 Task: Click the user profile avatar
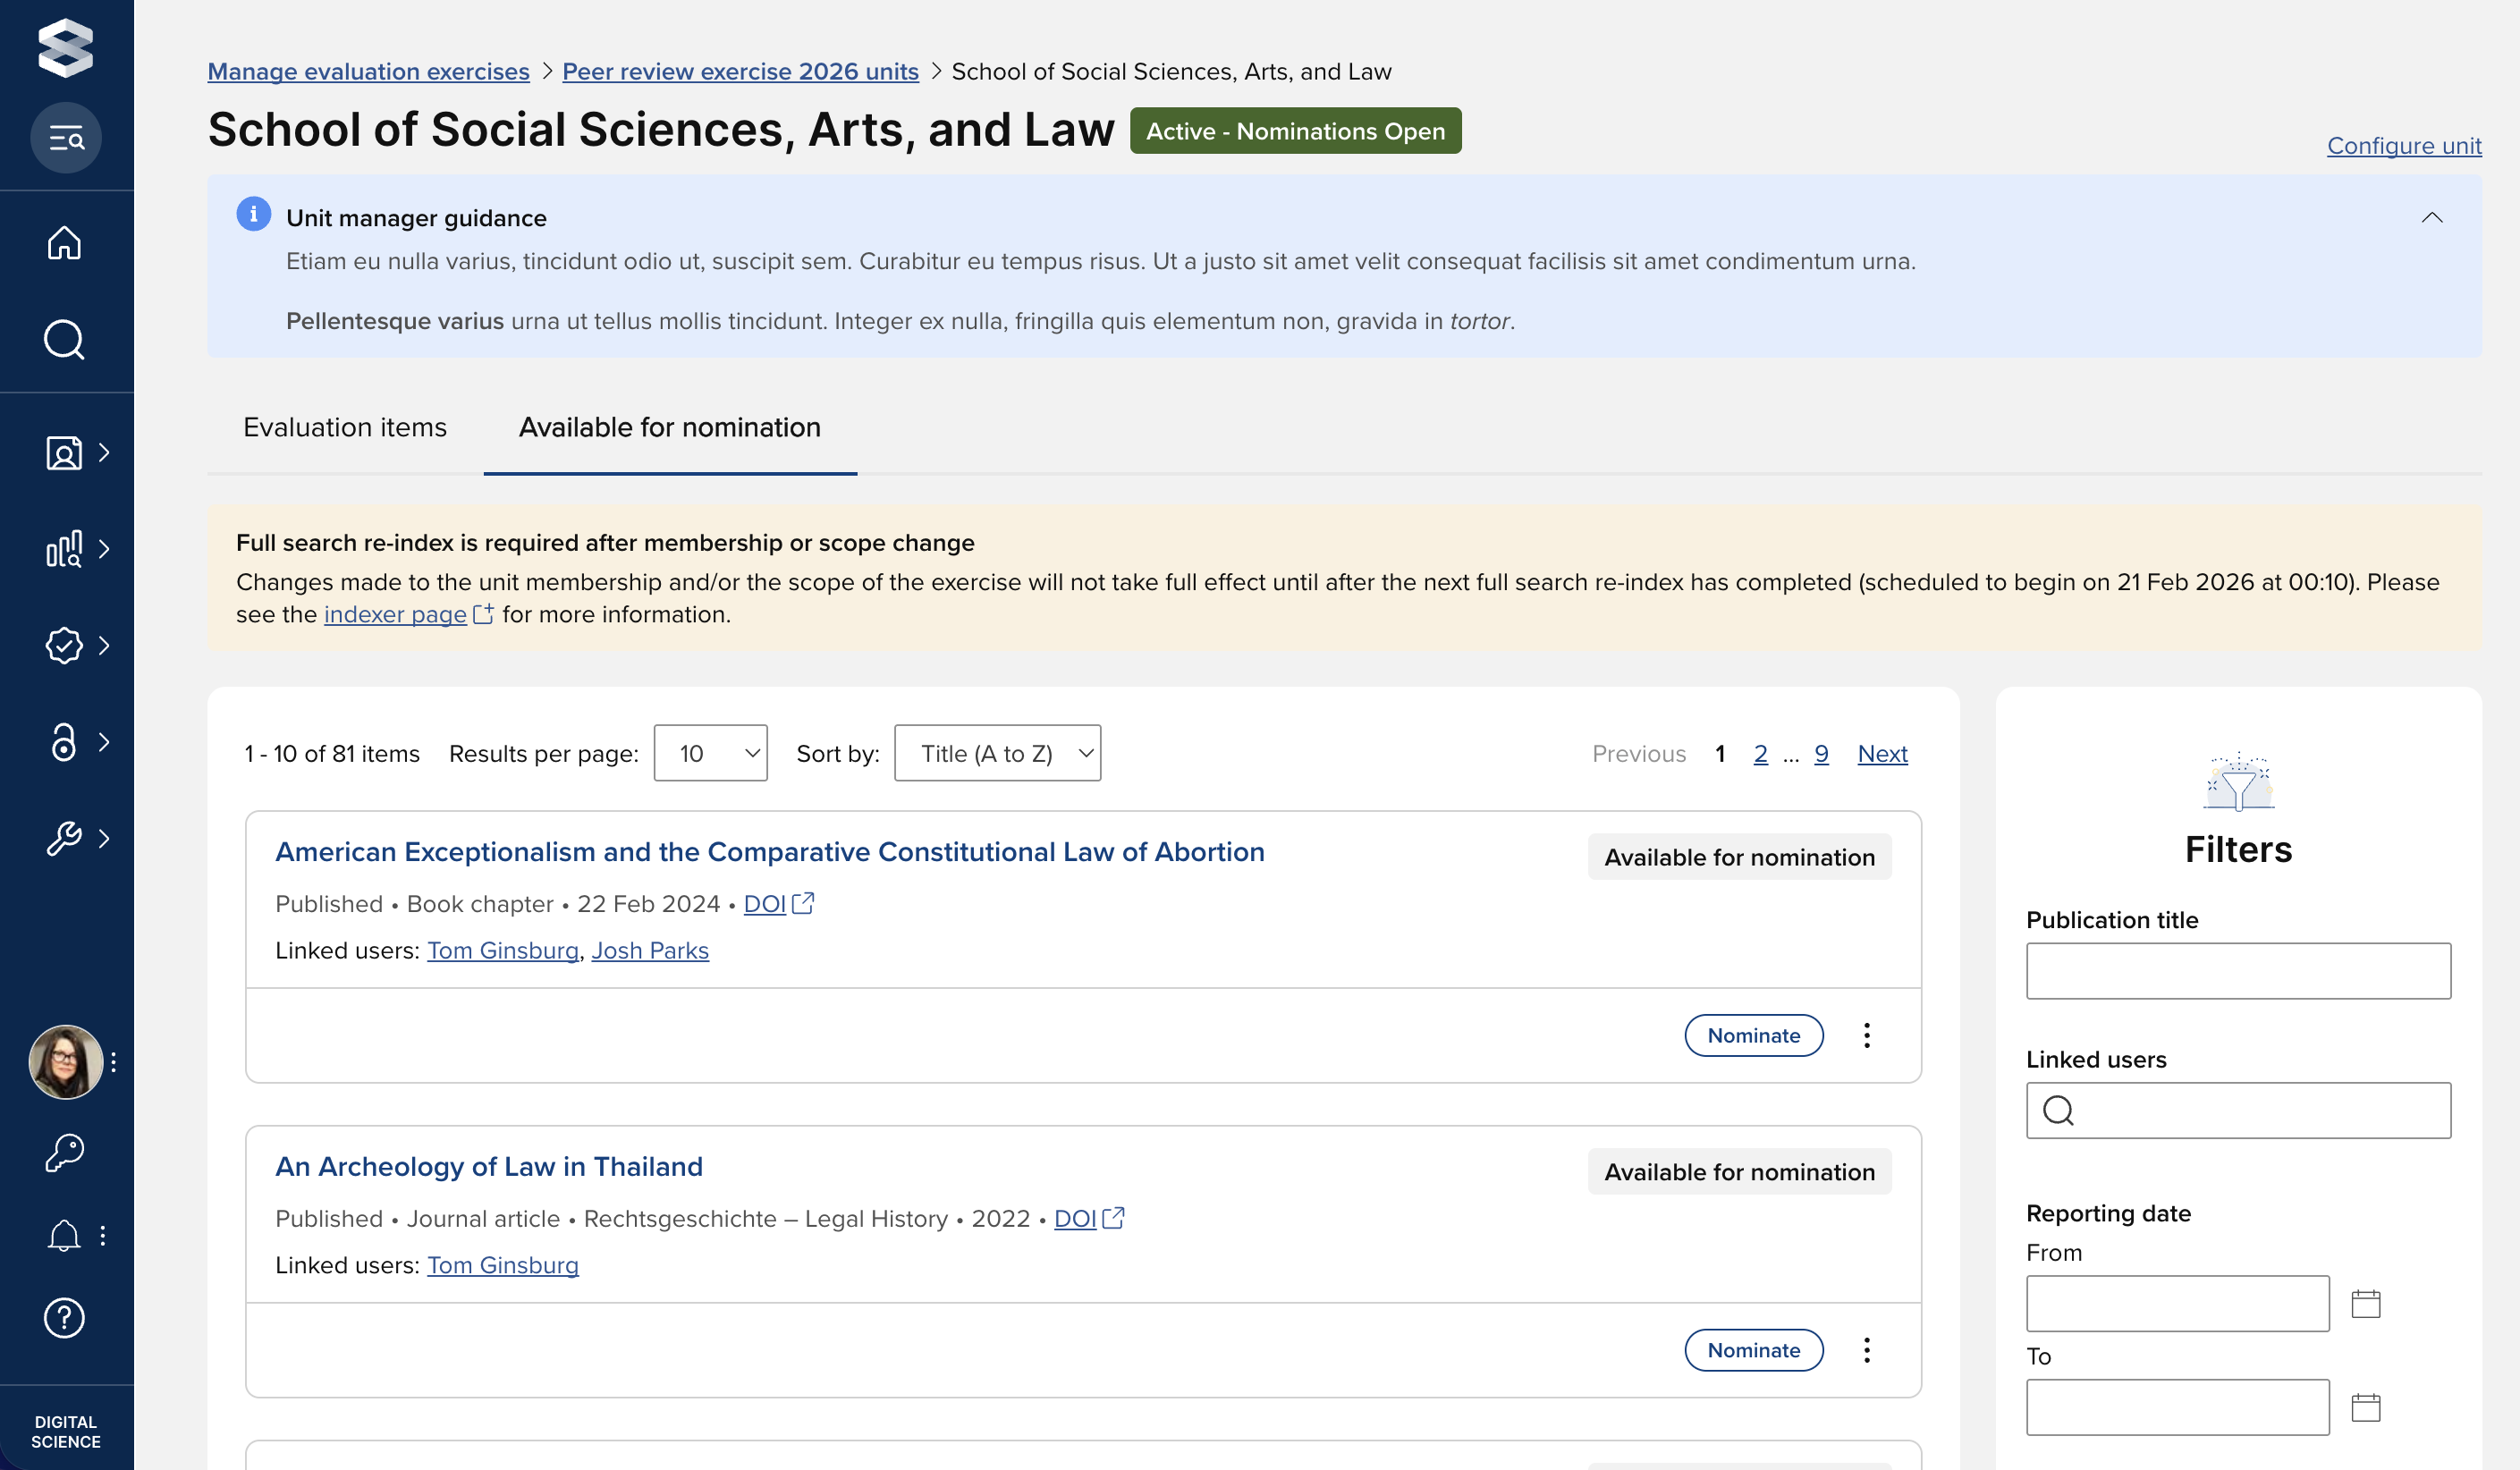[65, 1062]
